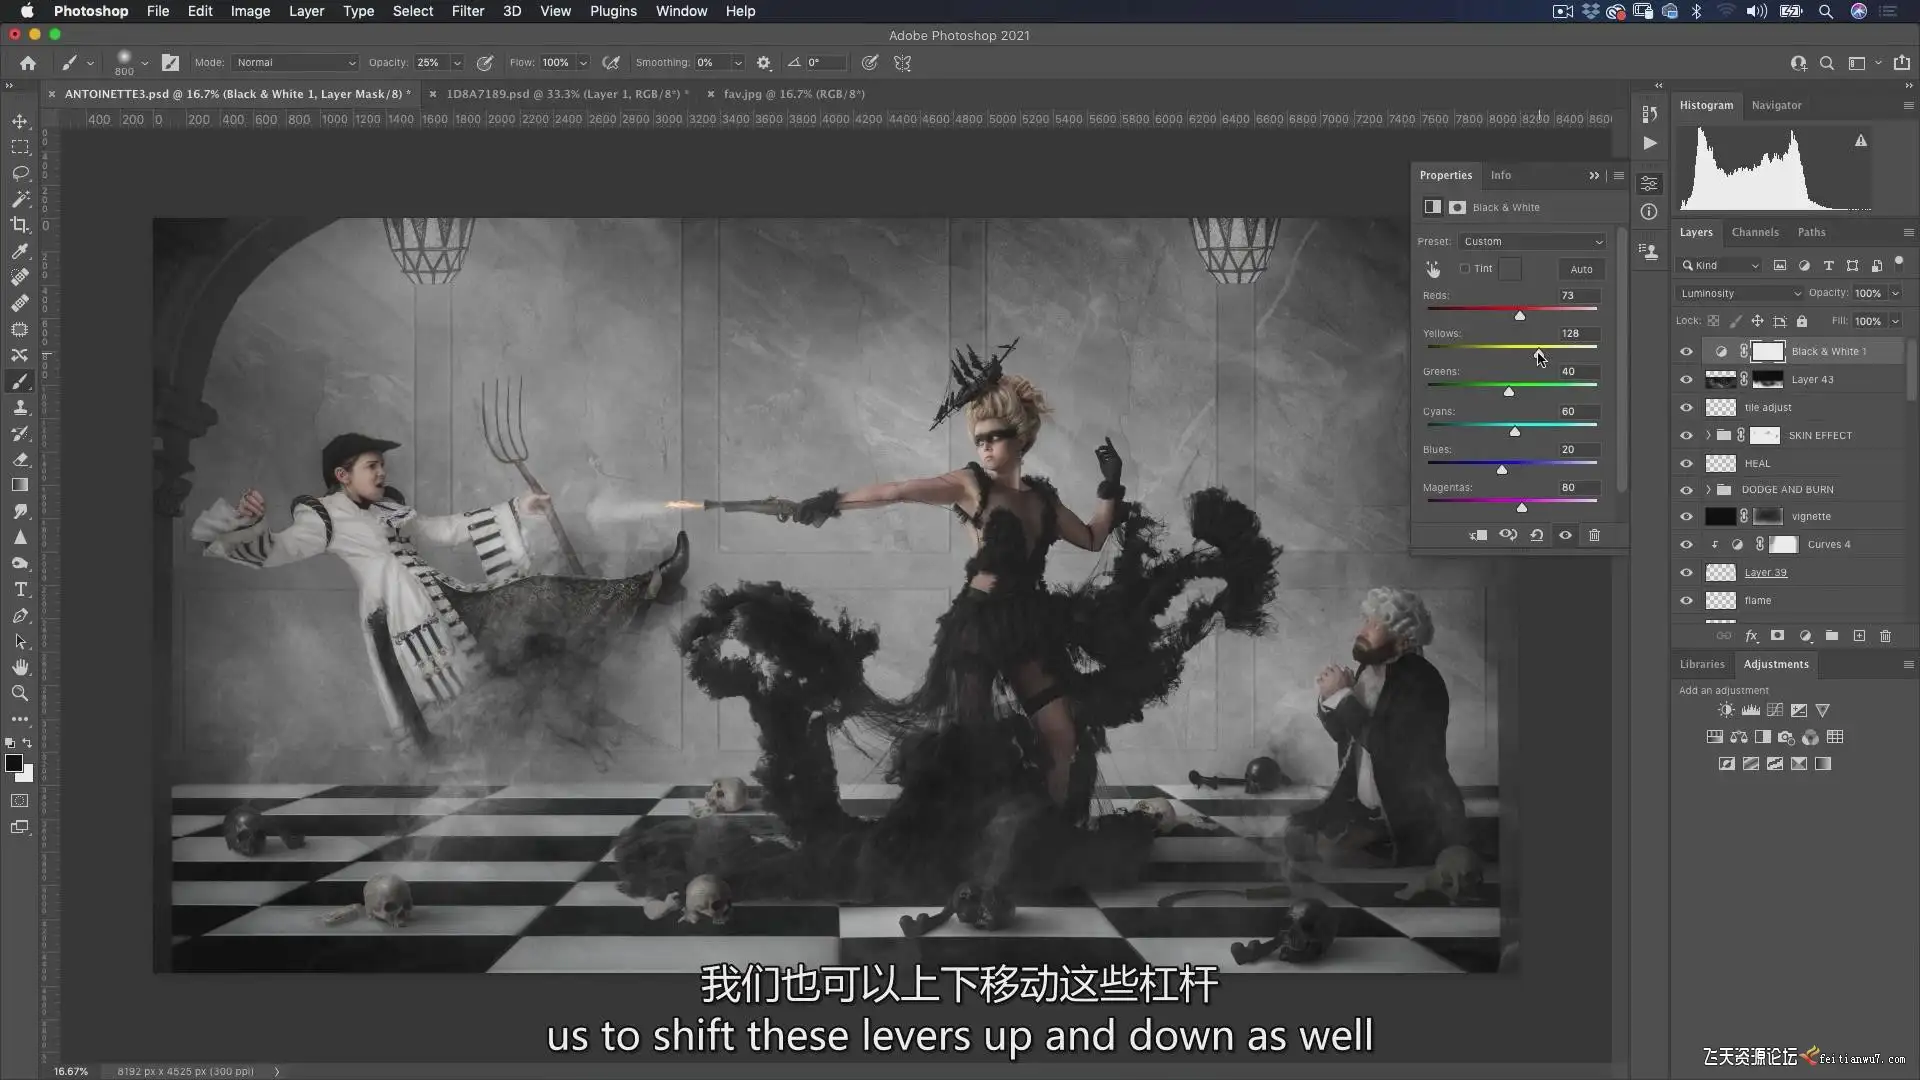The image size is (1920, 1080).
Task: Click the Reds slider handle
Action: (1520, 315)
